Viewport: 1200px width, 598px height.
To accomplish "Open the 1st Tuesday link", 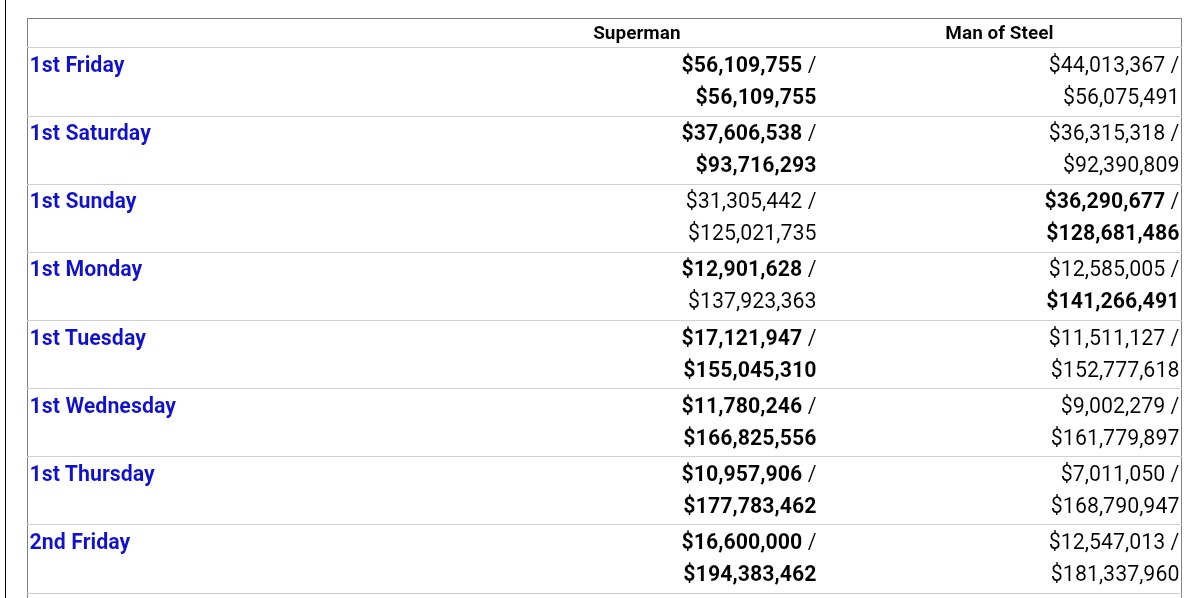I will click(x=88, y=338).
